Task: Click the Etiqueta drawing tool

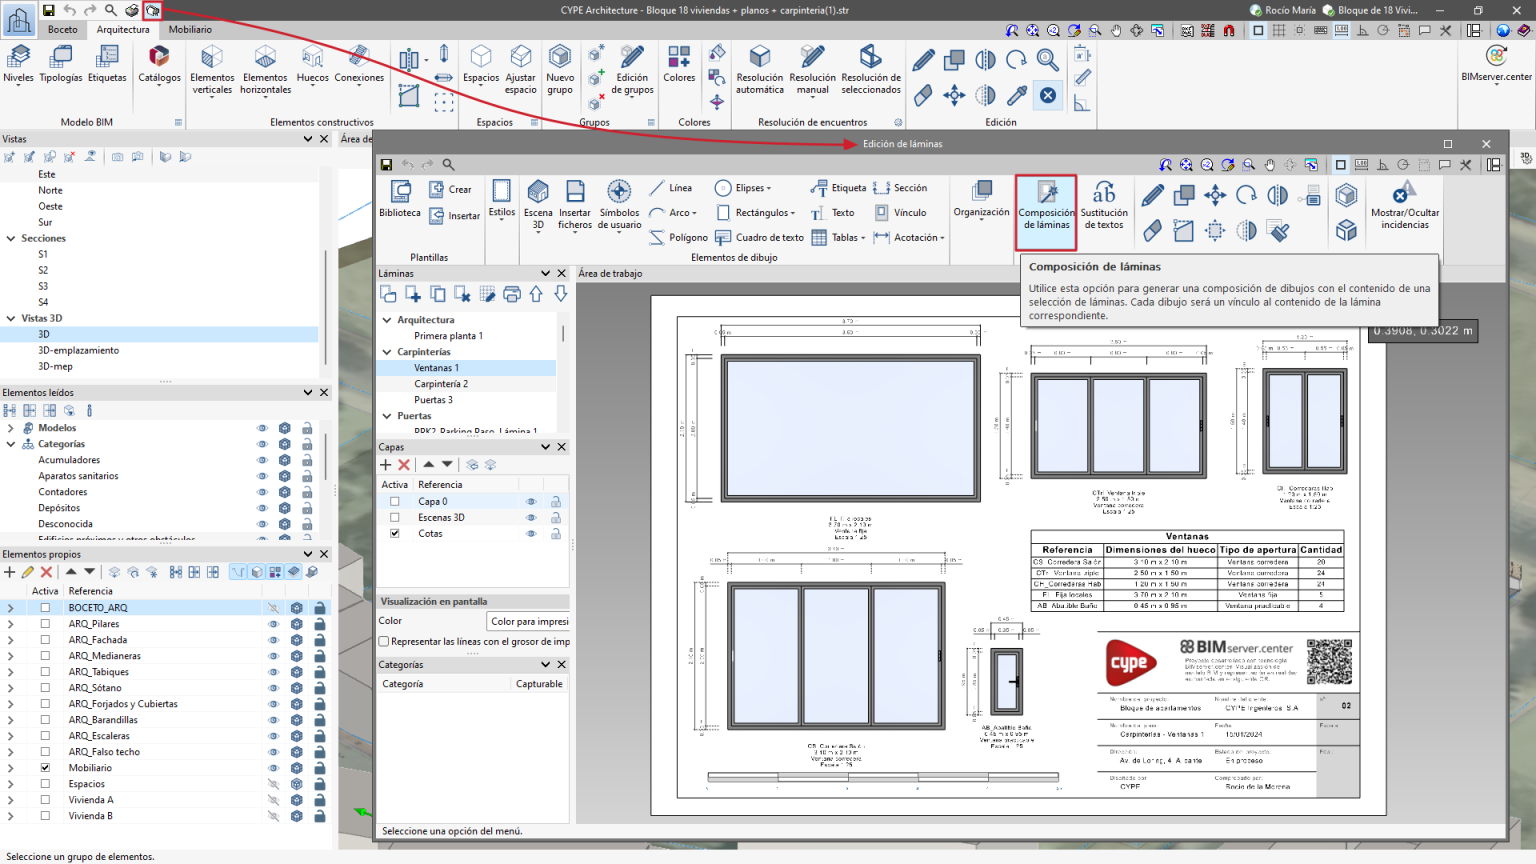Action: [x=838, y=188]
